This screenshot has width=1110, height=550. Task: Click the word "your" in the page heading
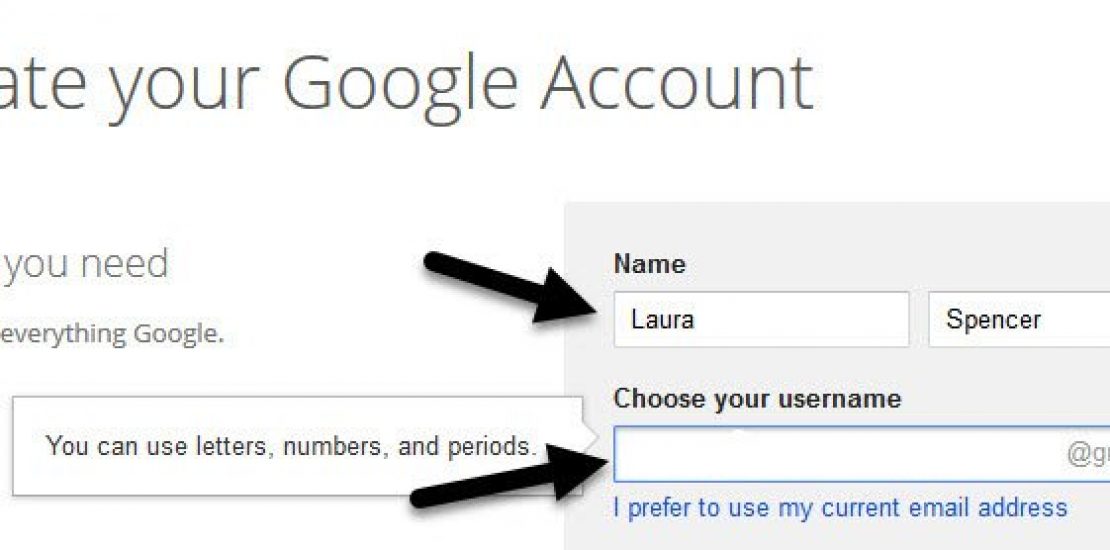click(x=188, y=84)
